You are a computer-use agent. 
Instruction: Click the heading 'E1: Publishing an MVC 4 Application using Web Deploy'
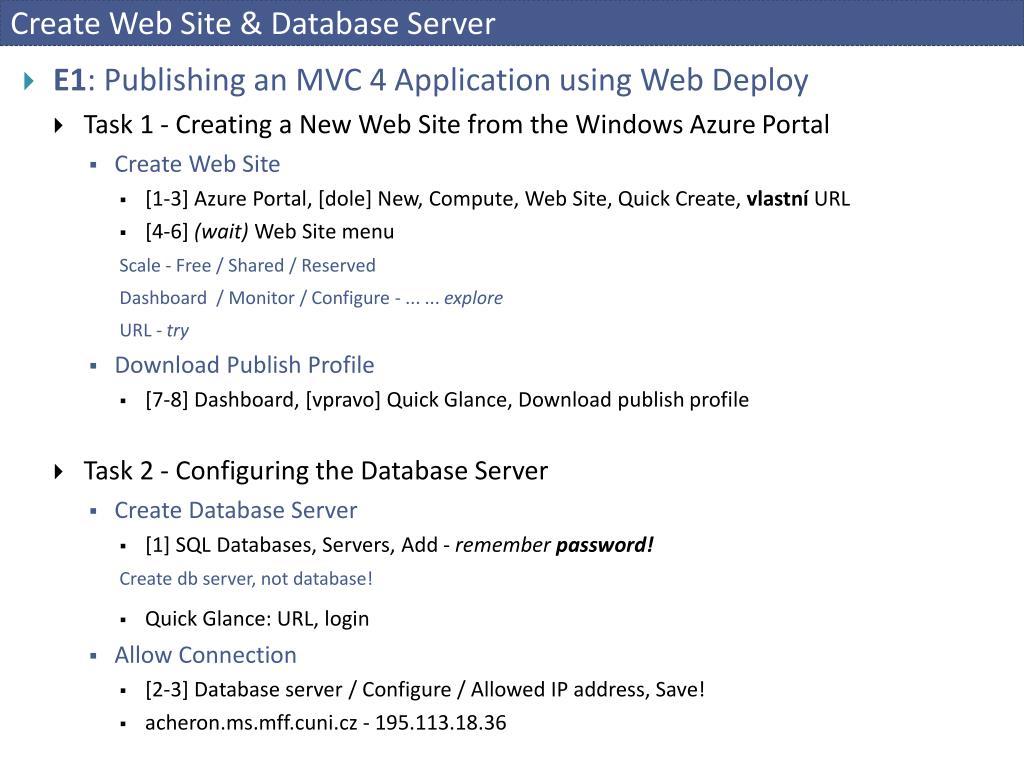tap(430, 81)
